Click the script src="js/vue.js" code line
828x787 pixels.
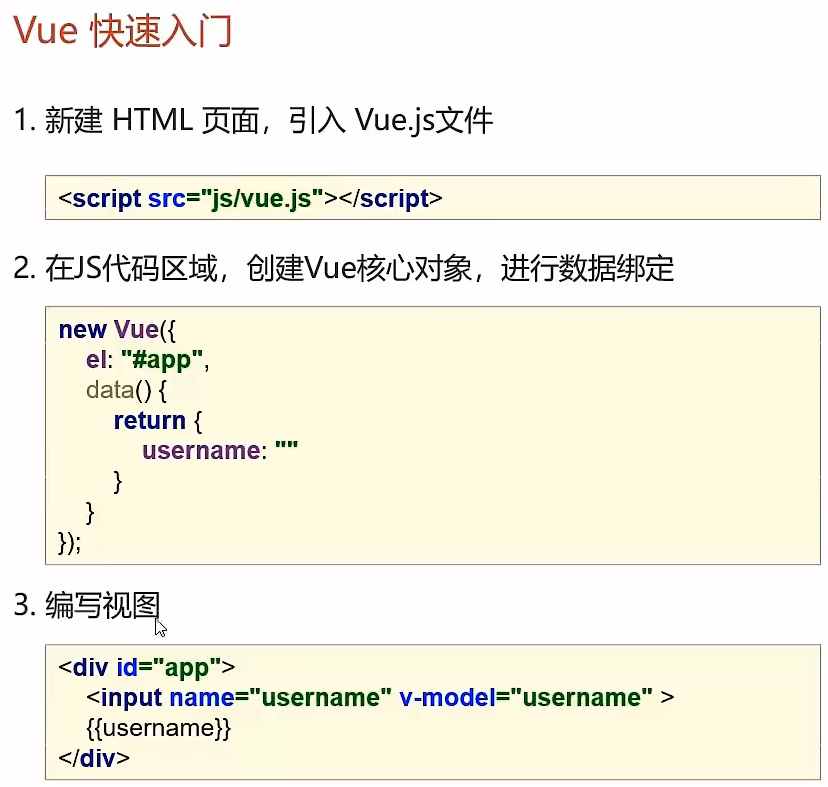click(x=250, y=199)
